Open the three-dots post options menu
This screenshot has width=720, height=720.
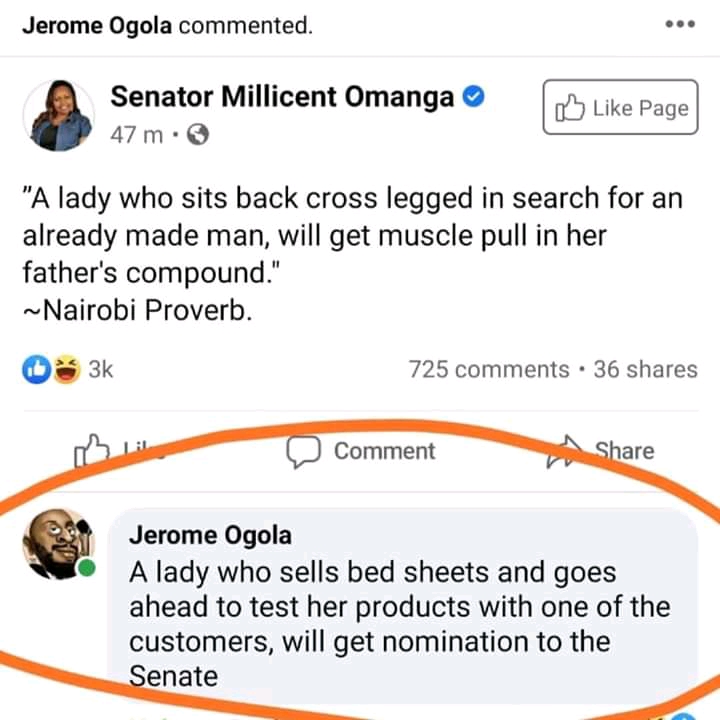click(680, 25)
